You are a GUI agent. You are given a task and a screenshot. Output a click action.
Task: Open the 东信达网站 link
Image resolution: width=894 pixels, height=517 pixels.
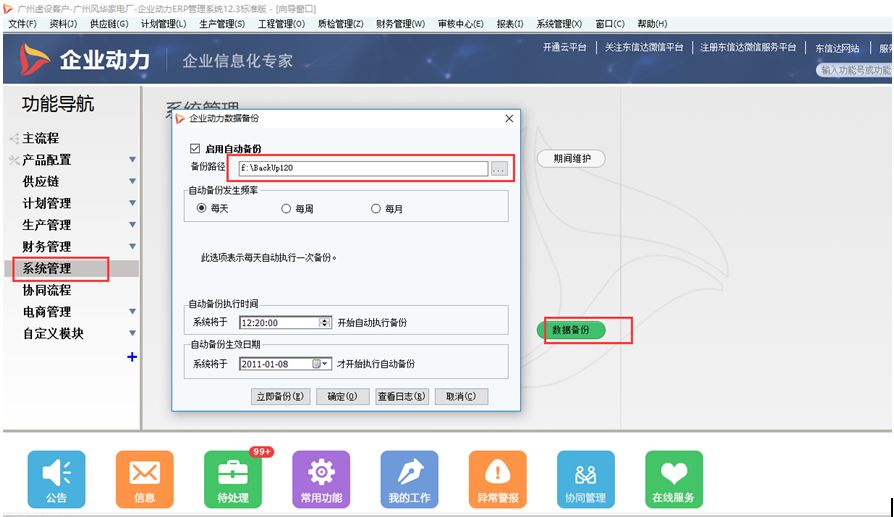[837, 48]
